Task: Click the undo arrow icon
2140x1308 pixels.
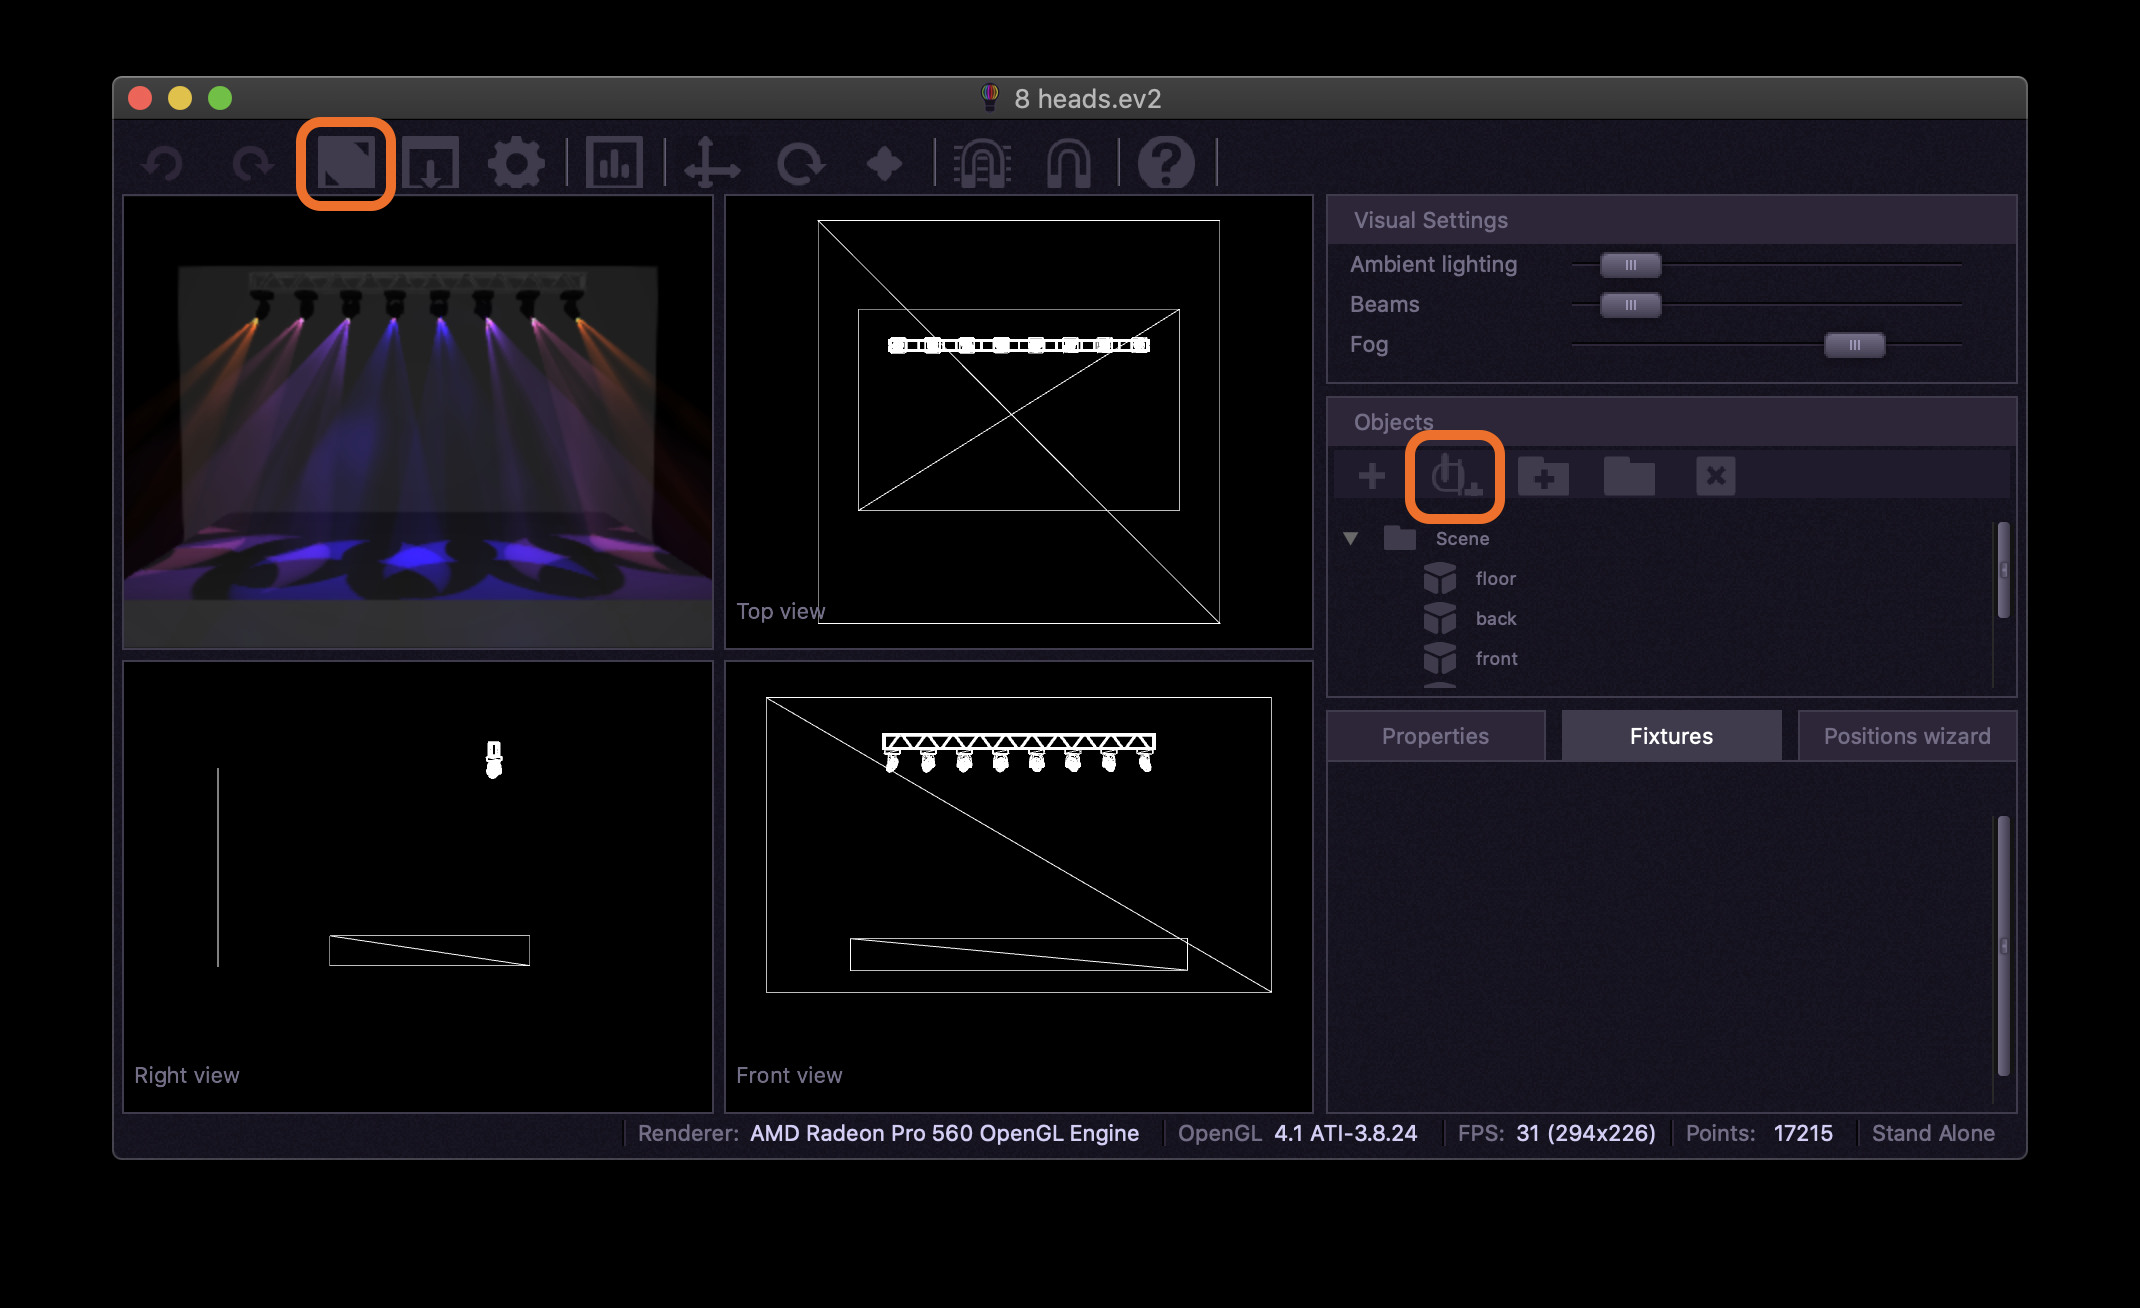Action: [x=162, y=163]
